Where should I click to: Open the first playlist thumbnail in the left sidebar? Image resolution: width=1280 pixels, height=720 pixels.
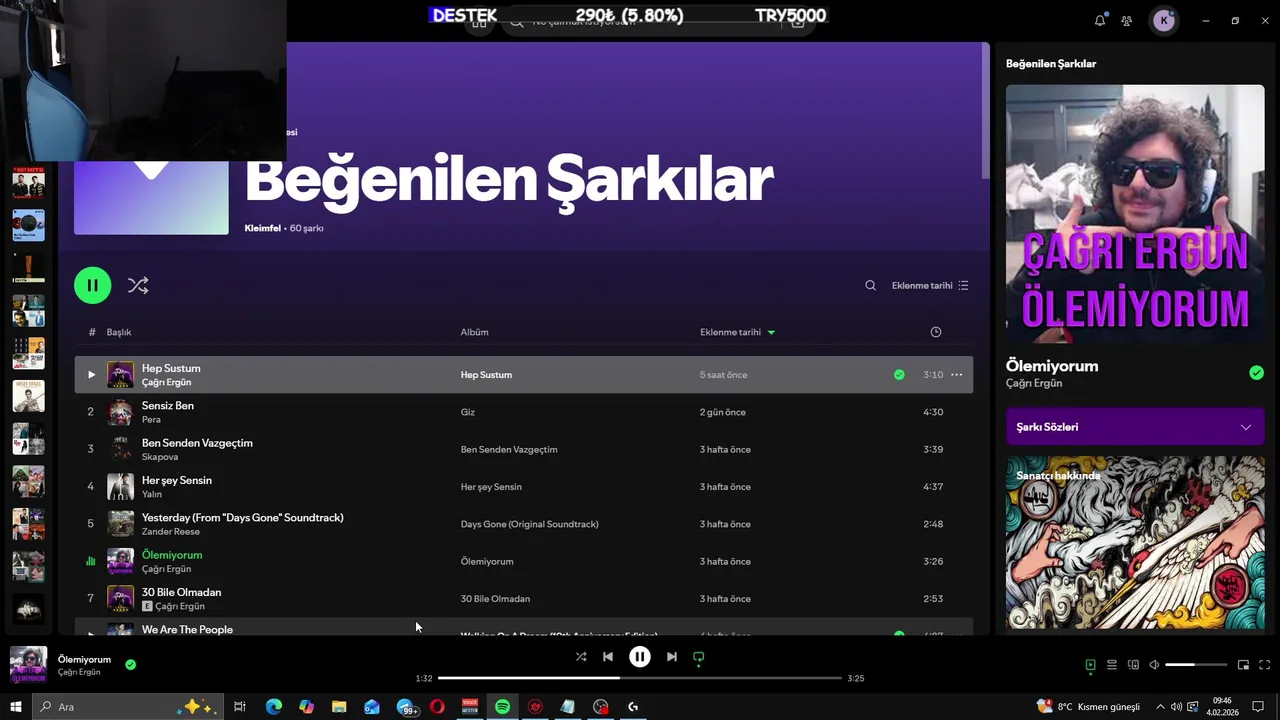pos(28,182)
